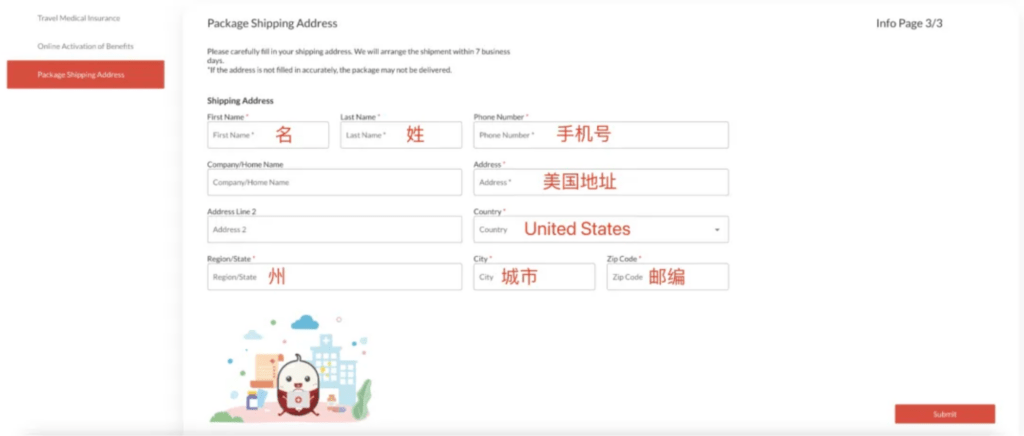Click the First Name input field
1024x436 pixels.
268,135
